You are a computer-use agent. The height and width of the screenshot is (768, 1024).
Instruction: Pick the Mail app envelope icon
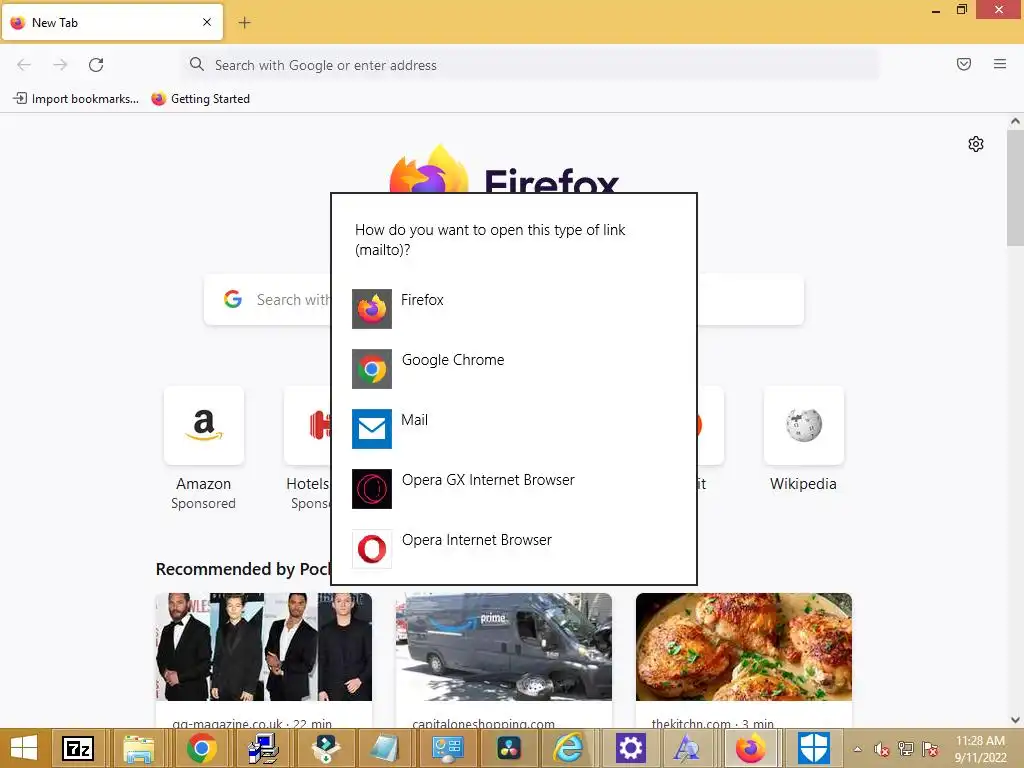tap(372, 429)
